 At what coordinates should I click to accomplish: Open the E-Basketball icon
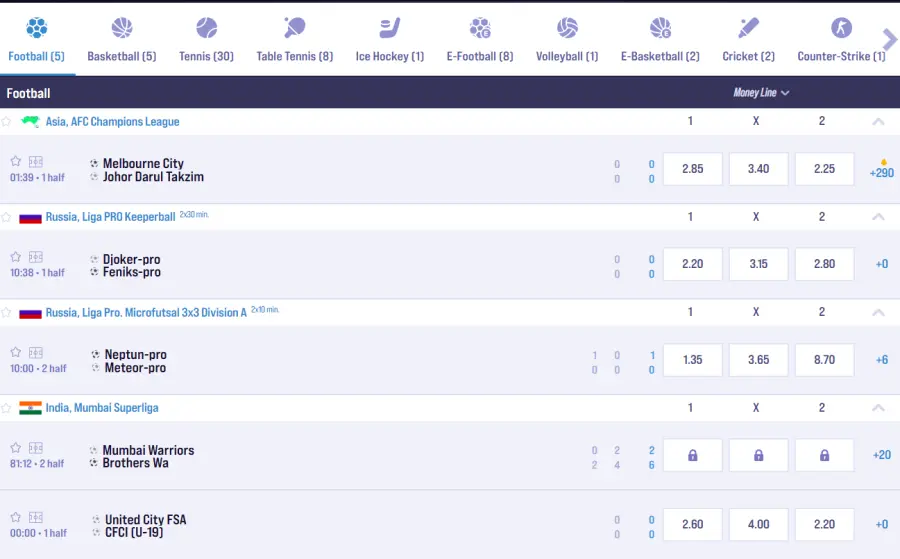tap(660, 28)
